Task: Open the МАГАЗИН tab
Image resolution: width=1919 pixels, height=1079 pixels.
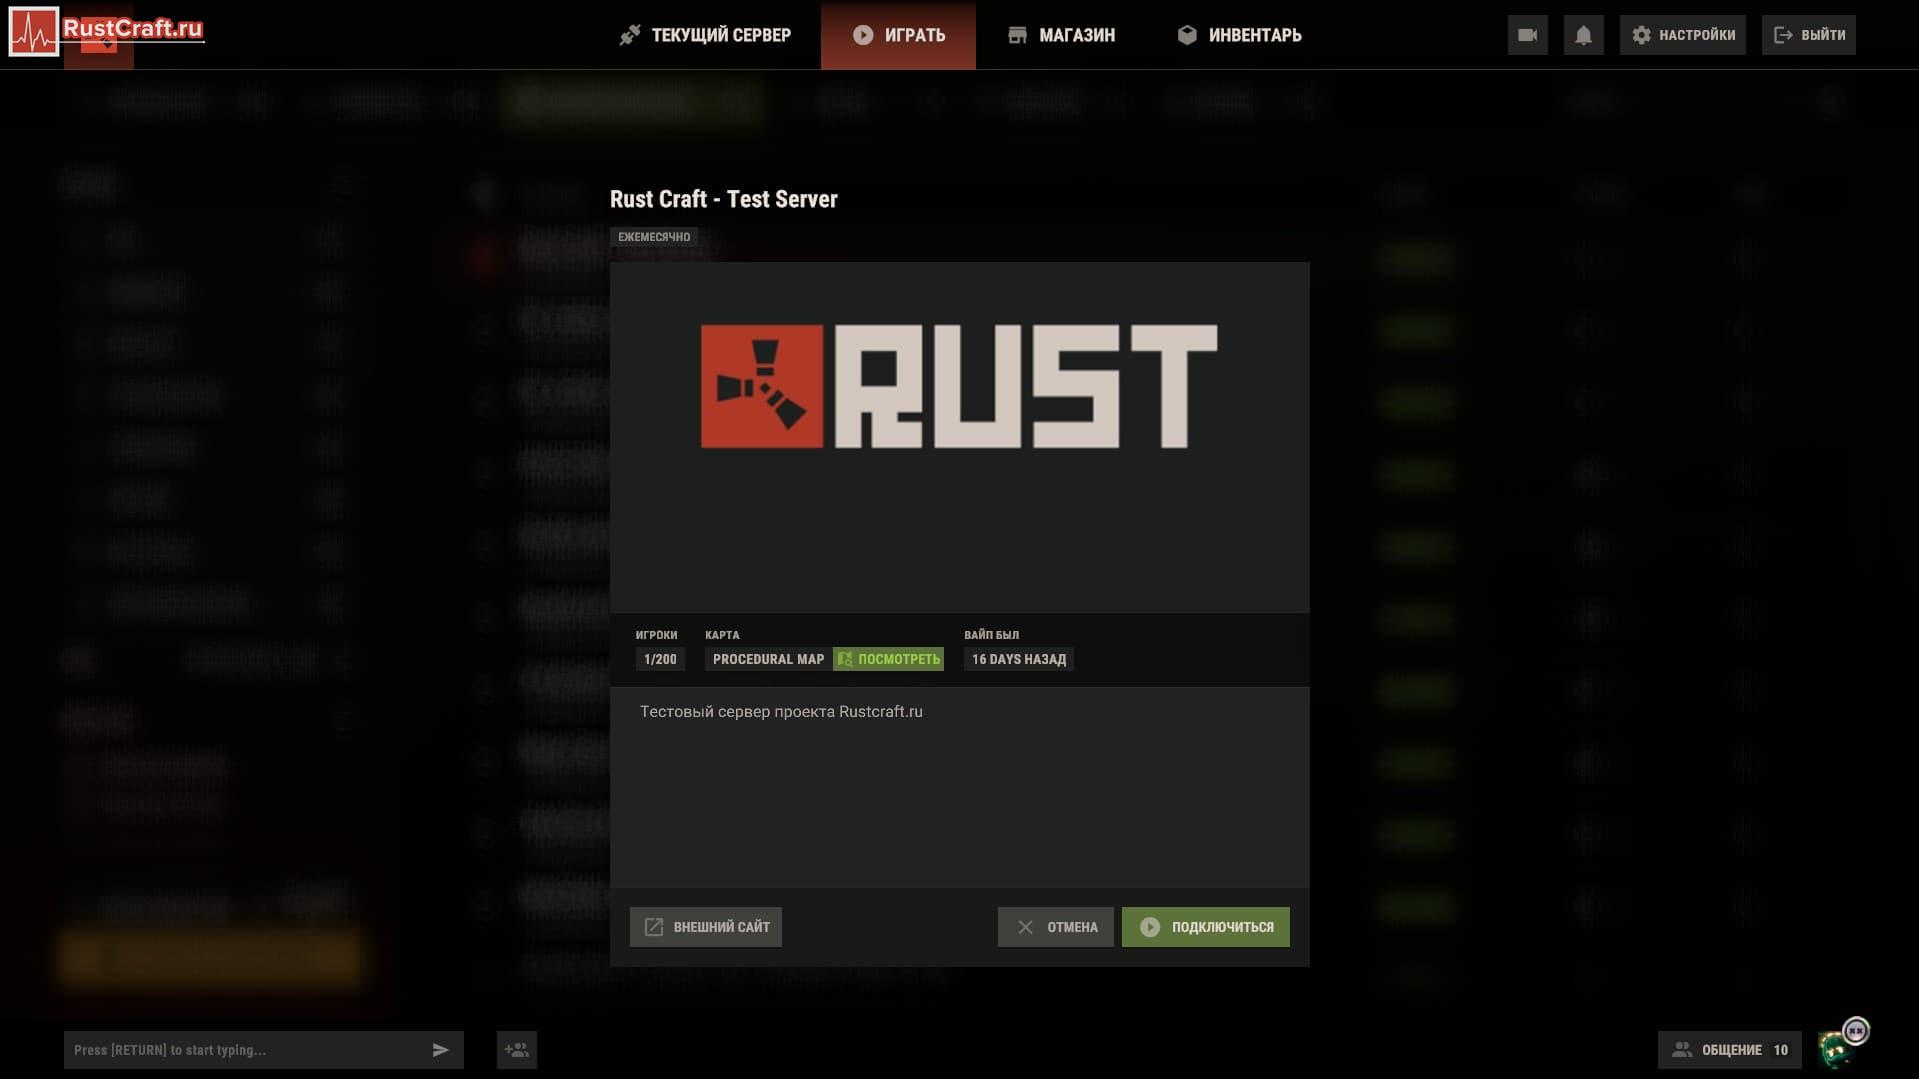Action: pyautogui.click(x=1061, y=35)
